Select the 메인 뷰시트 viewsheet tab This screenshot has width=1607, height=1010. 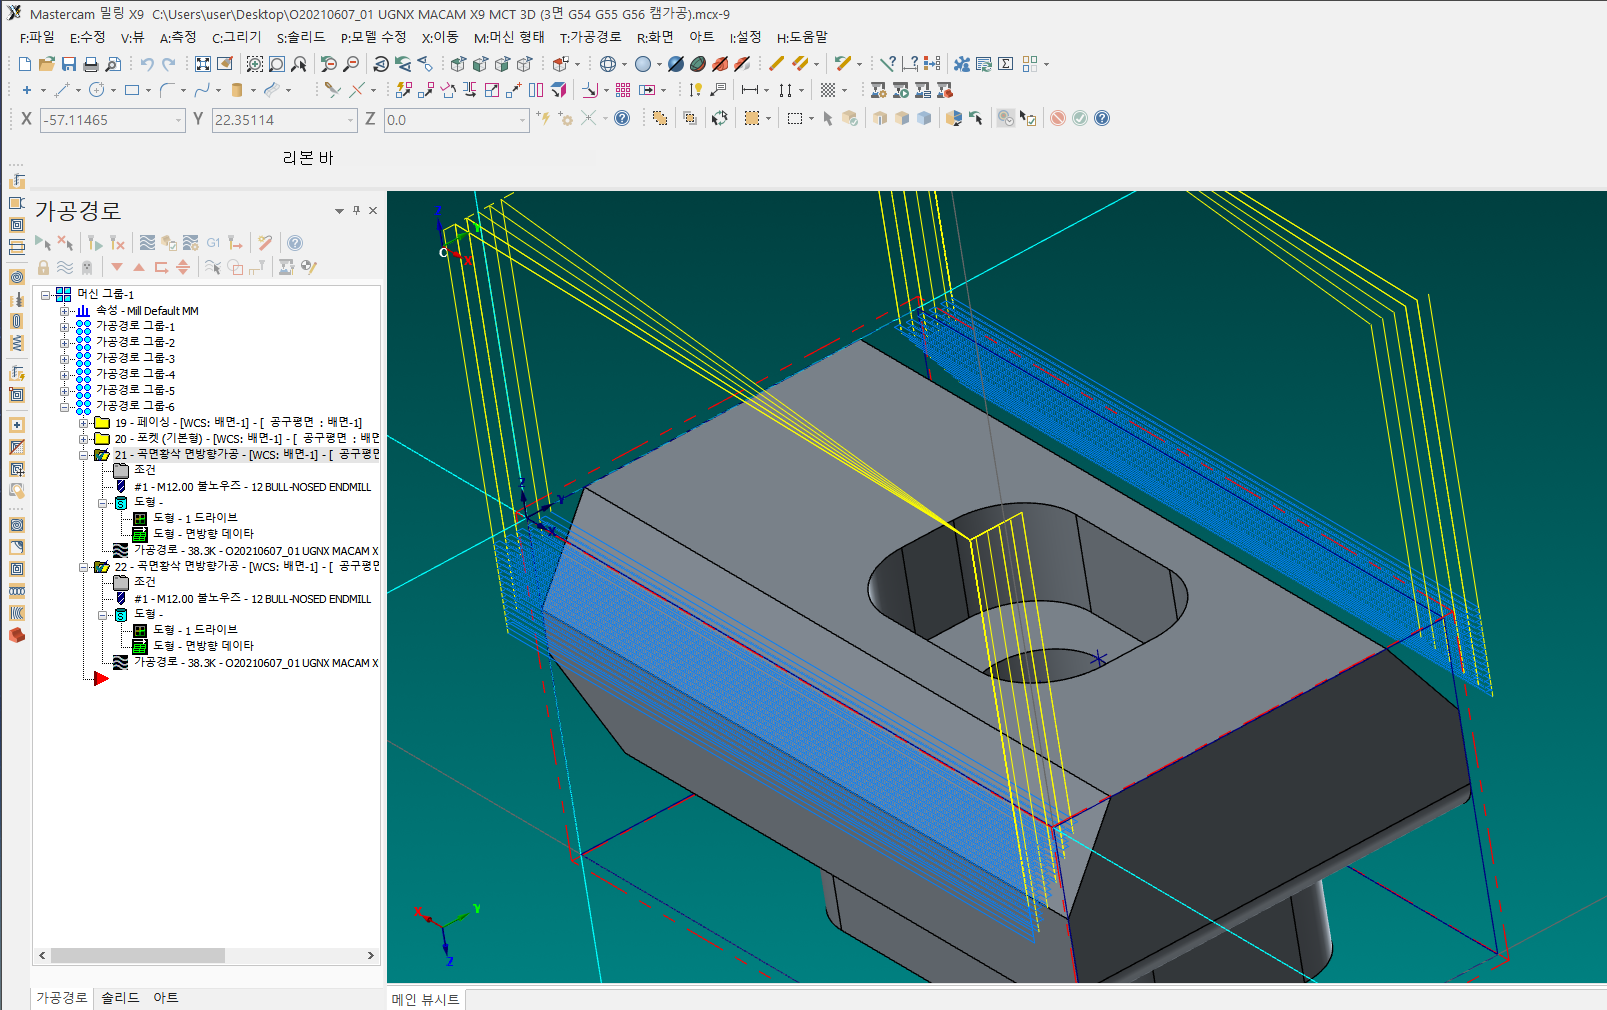tap(425, 999)
